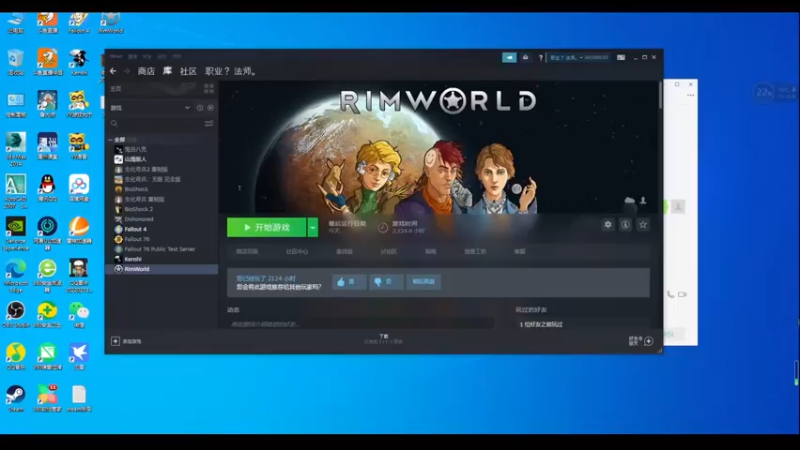The height and width of the screenshot is (450, 800).
Task: Click the library search field
Action: [156, 123]
